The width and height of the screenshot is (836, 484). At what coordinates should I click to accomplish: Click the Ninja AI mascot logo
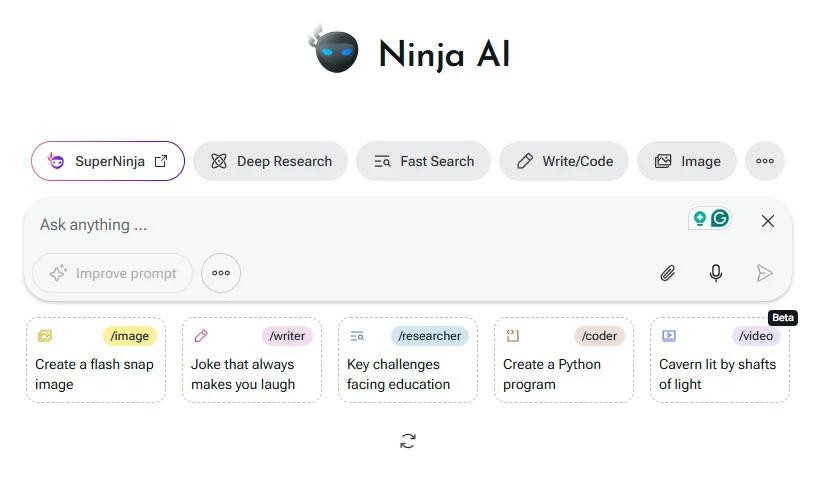click(x=334, y=50)
